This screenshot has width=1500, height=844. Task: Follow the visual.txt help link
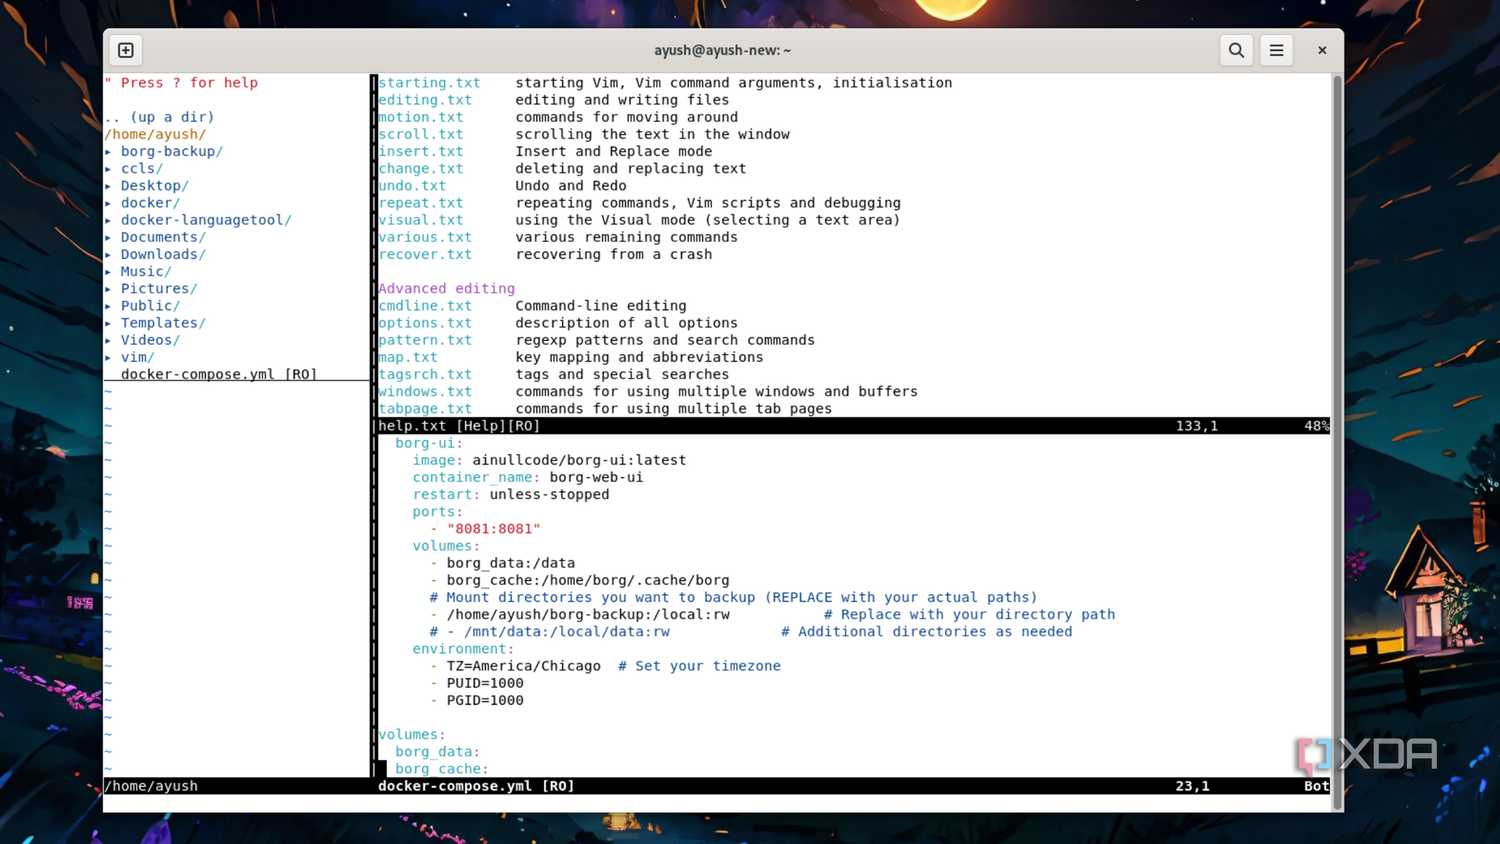click(421, 220)
